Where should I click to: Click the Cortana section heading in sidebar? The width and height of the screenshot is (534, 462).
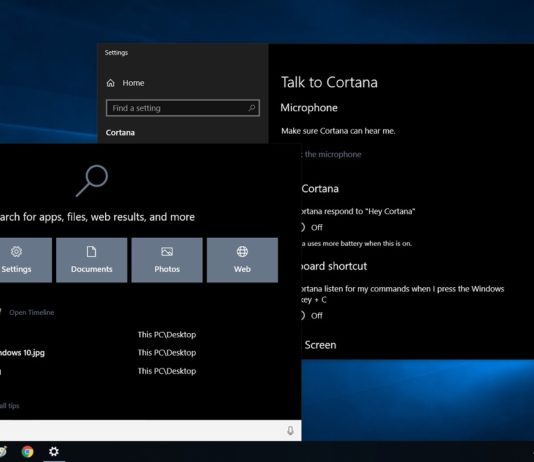pyautogui.click(x=120, y=132)
